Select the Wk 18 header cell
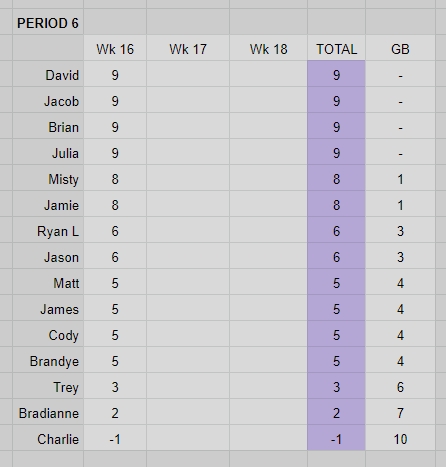 click(268, 48)
